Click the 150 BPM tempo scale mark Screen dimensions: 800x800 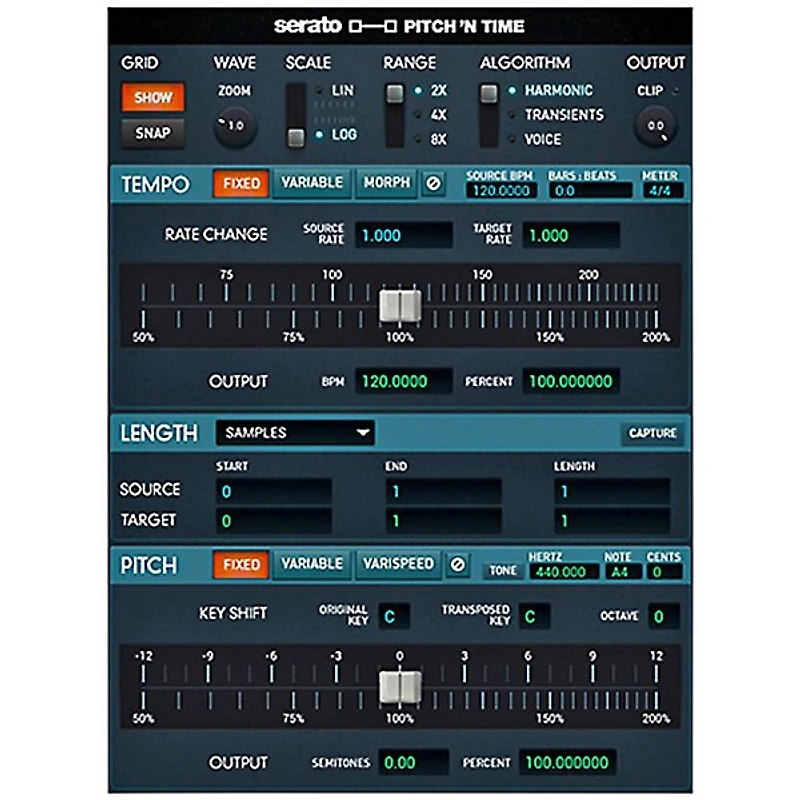(x=482, y=275)
